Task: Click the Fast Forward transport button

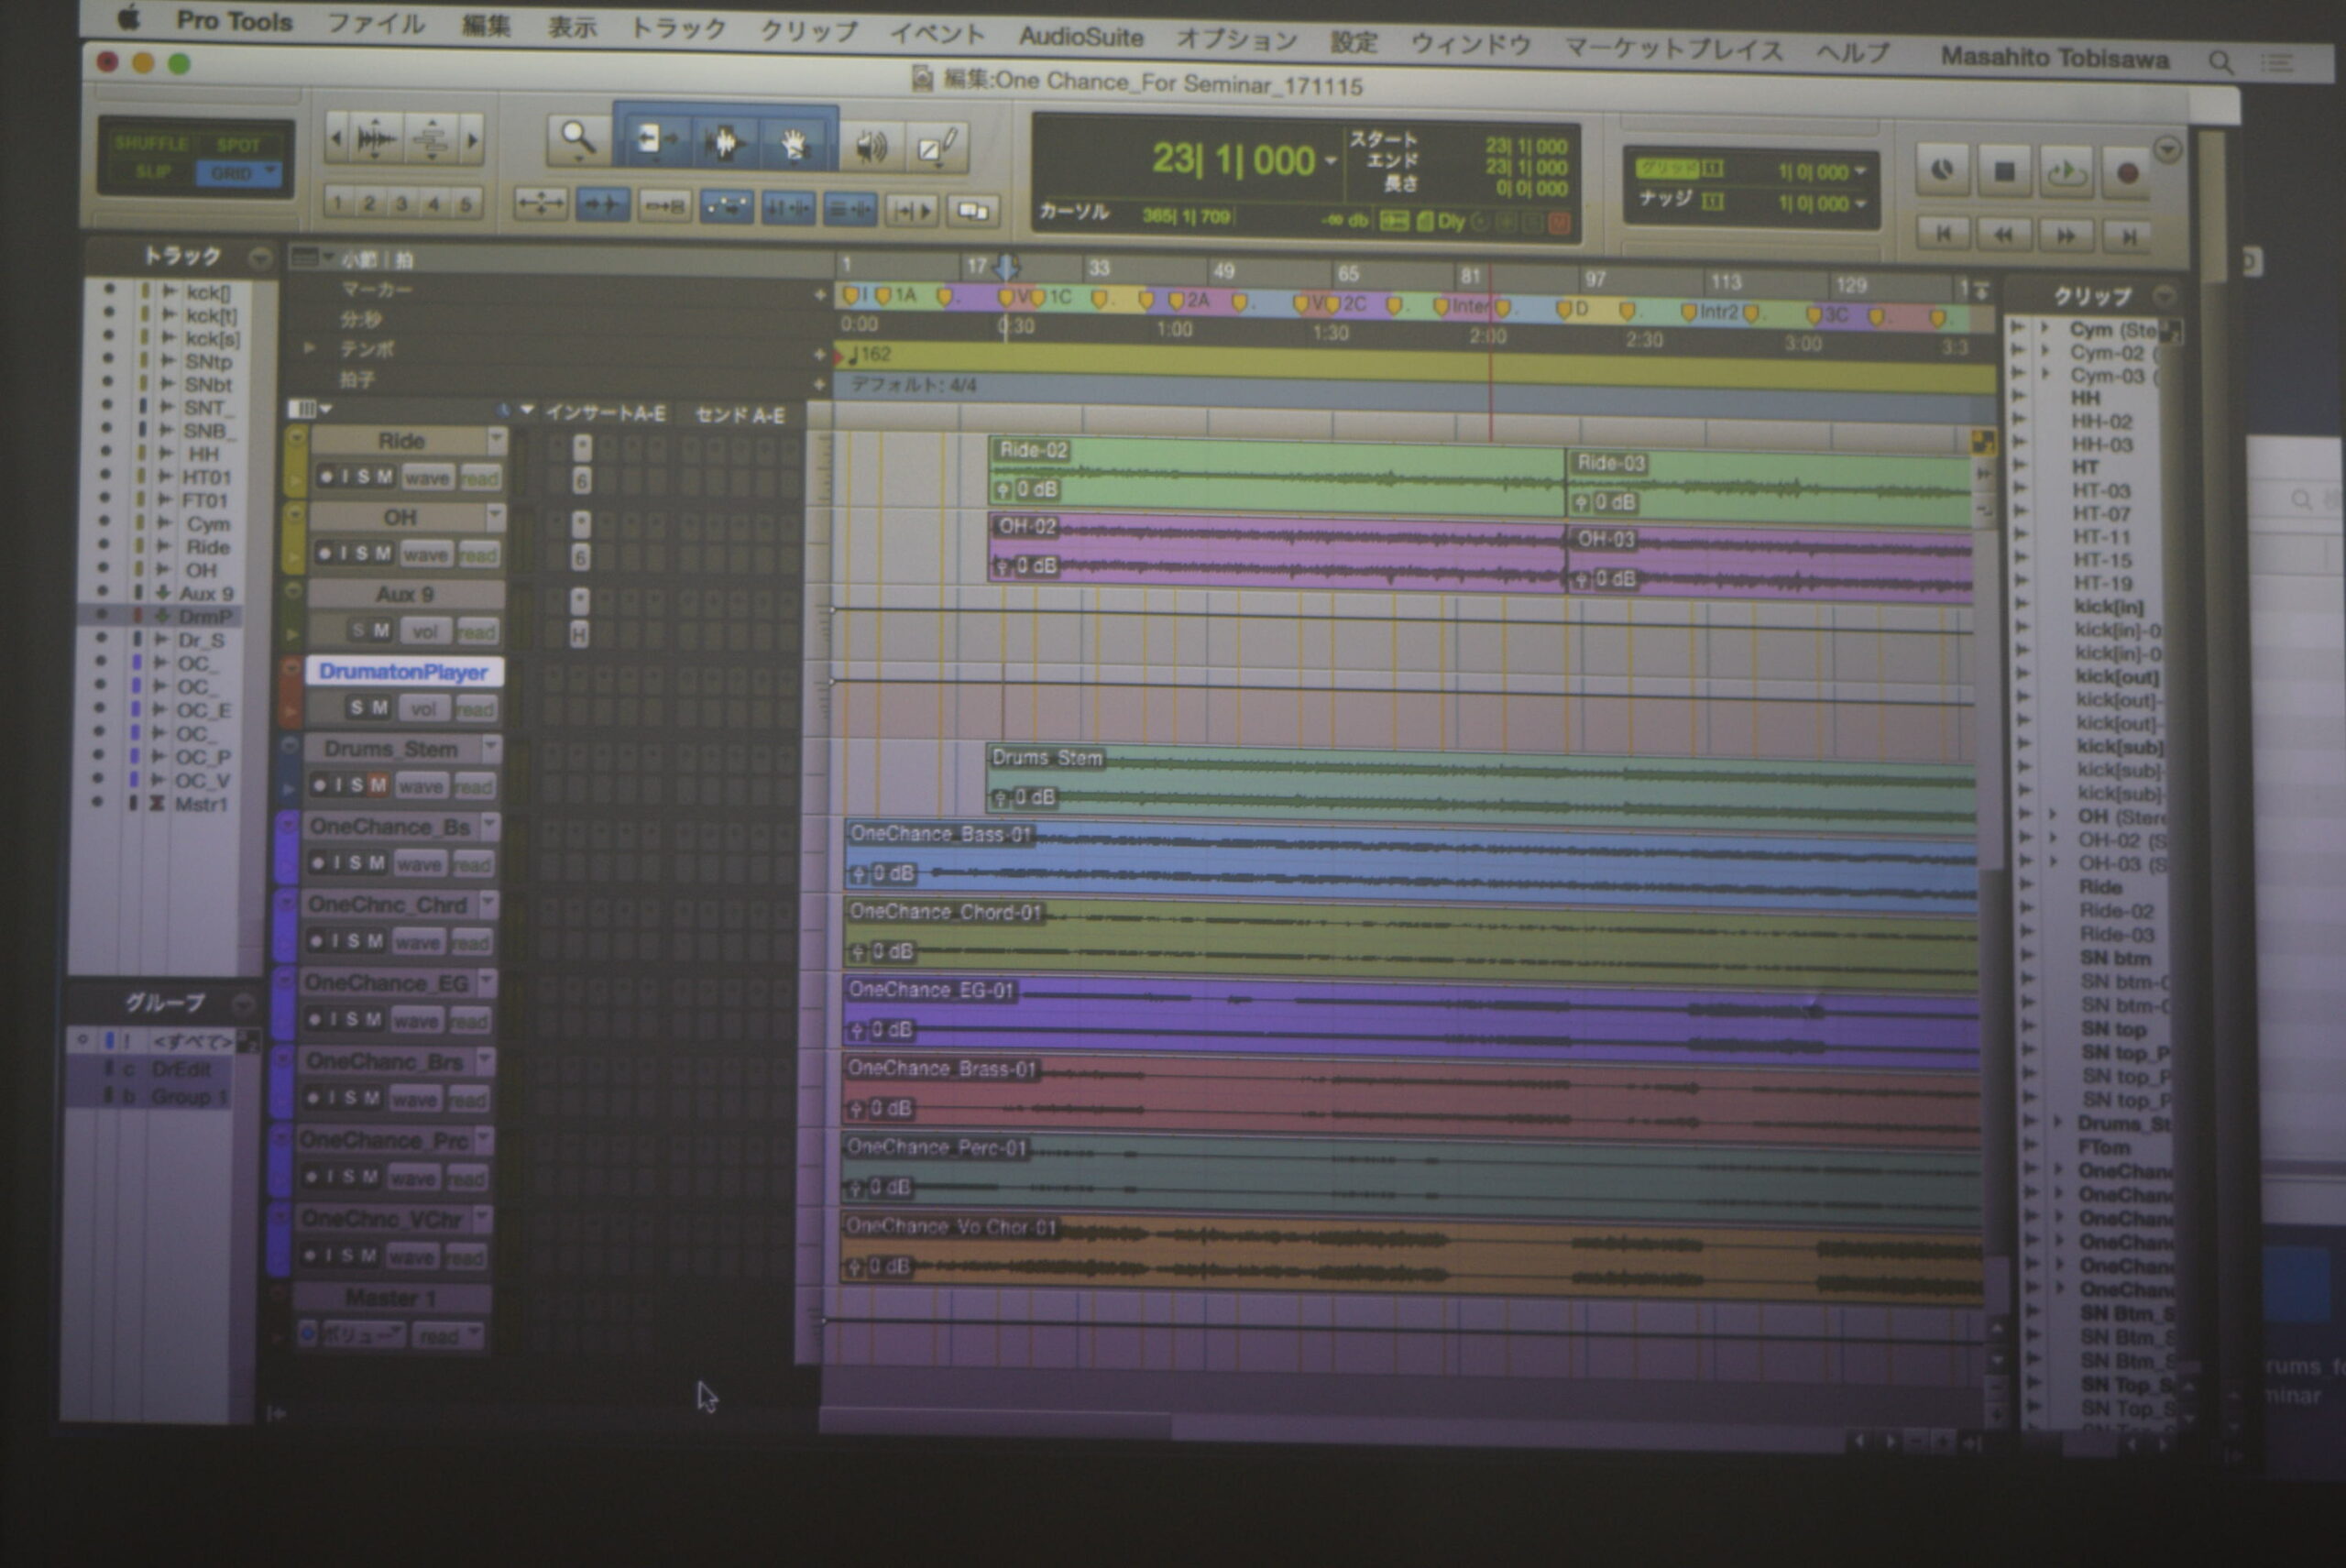Action: (x=2066, y=236)
